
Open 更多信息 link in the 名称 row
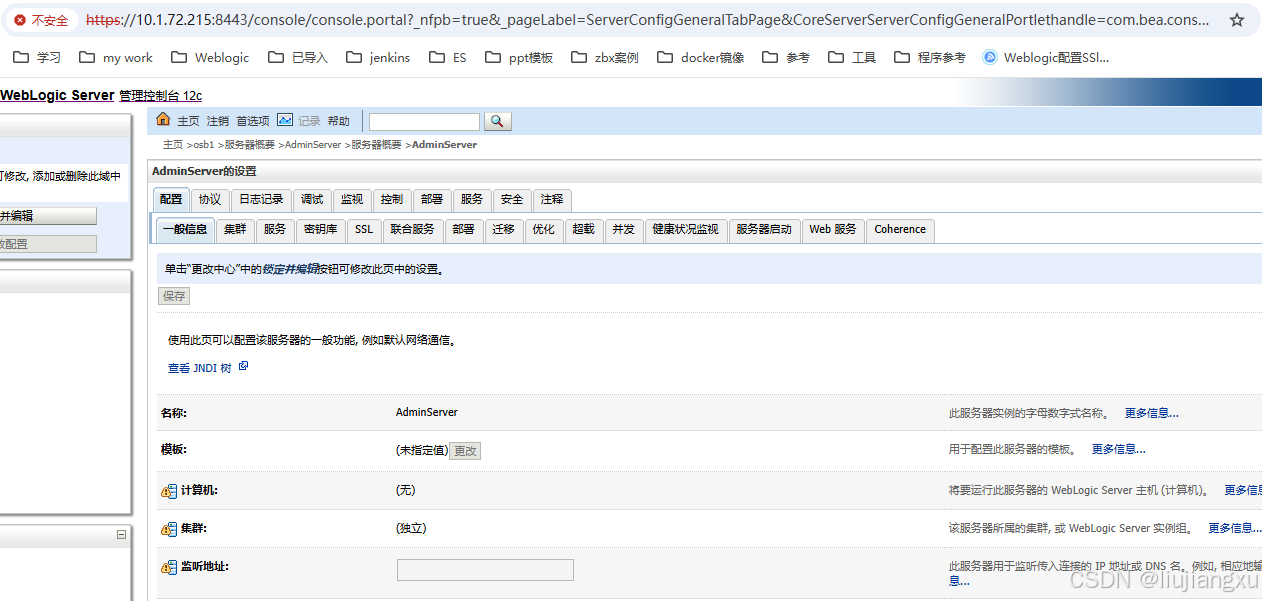point(1151,413)
